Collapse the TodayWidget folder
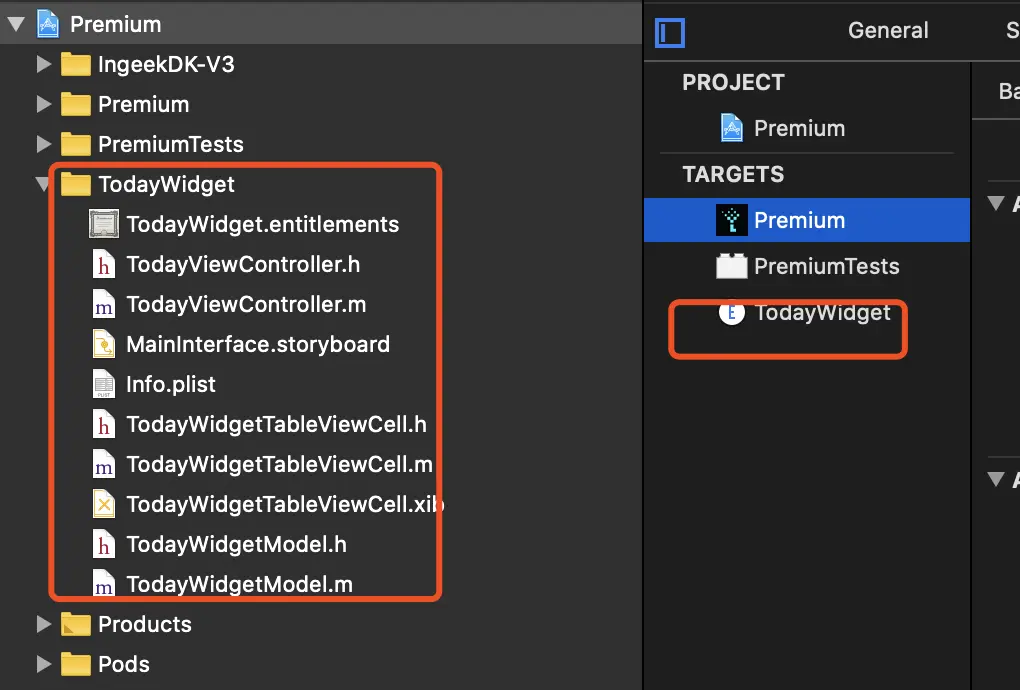The height and width of the screenshot is (690, 1020). [x=43, y=184]
